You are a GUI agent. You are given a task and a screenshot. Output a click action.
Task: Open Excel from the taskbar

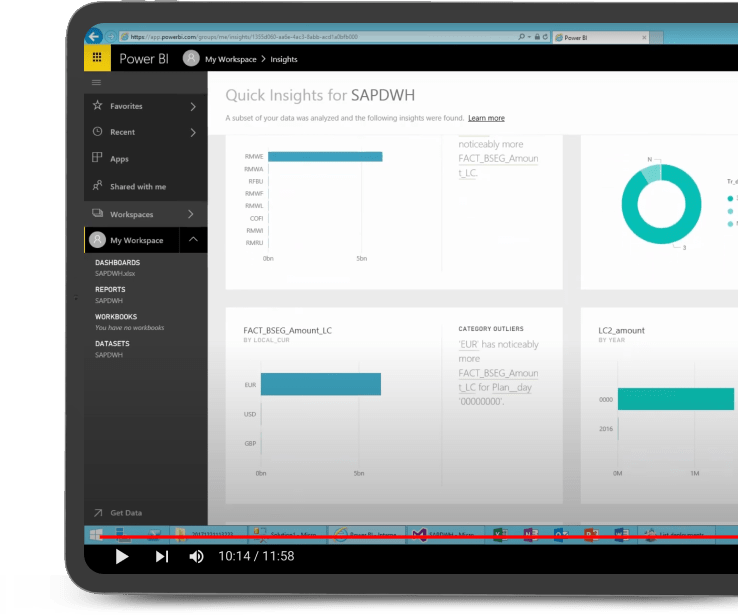coord(500,535)
